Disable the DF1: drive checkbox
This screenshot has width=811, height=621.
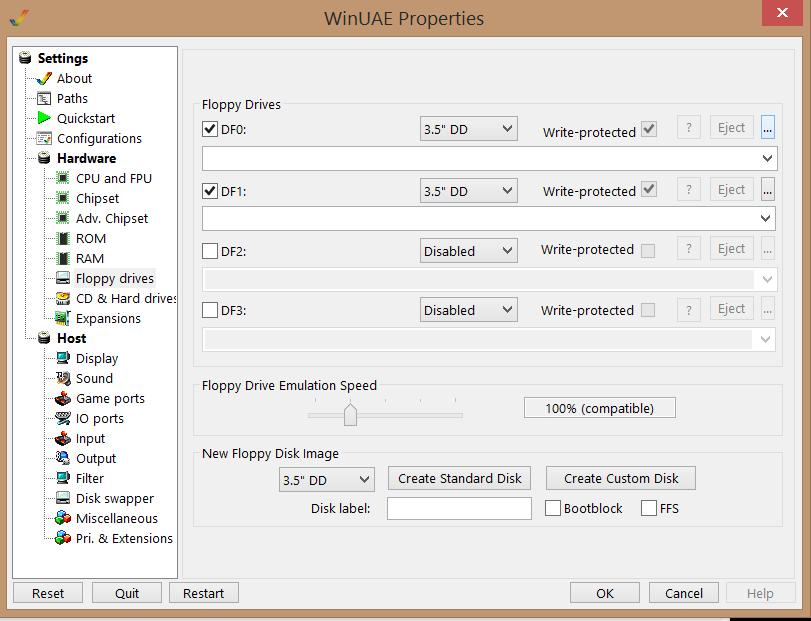[x=209, y=191]
